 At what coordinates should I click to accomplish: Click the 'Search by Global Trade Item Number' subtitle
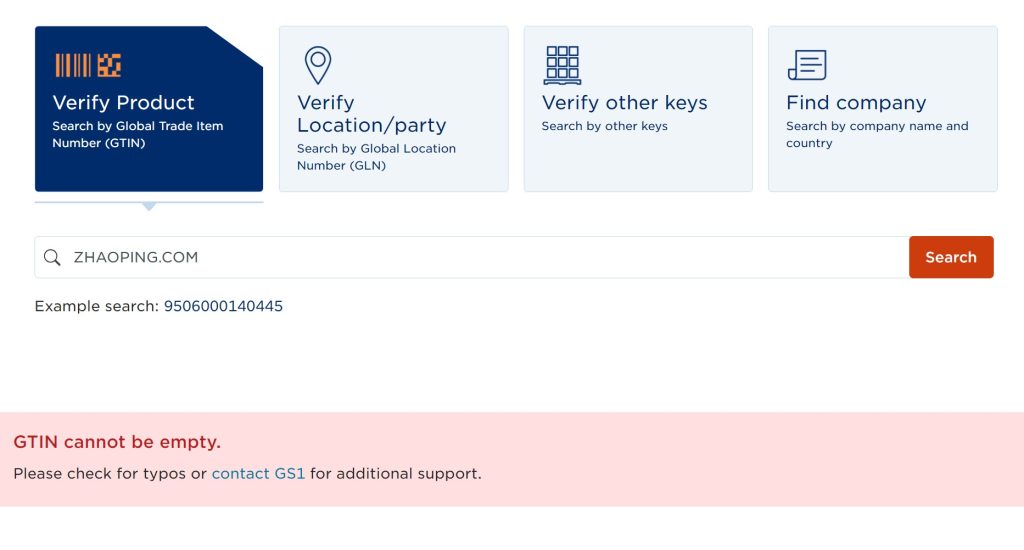coord(138,135)
